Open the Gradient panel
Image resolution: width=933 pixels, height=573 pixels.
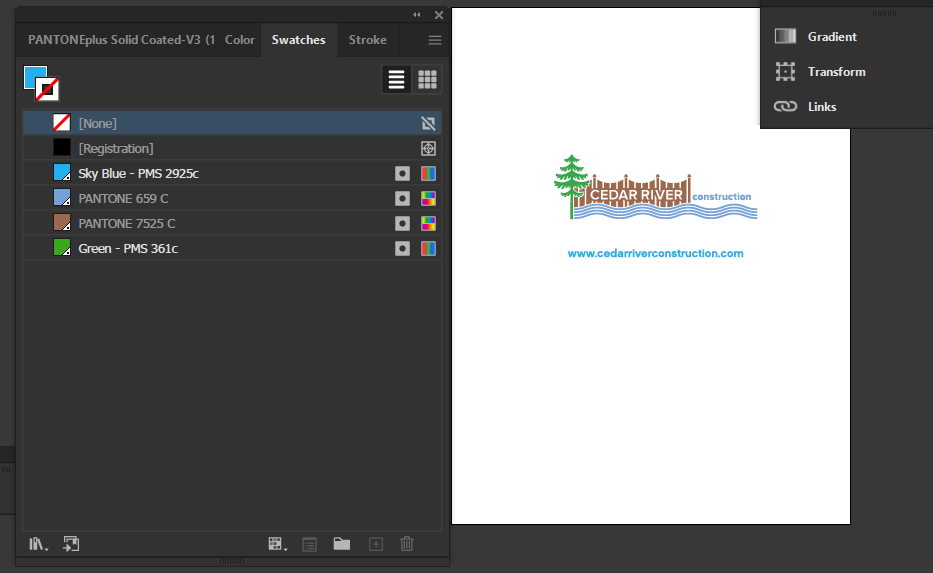pyautogui.click(x=832, y=37)
